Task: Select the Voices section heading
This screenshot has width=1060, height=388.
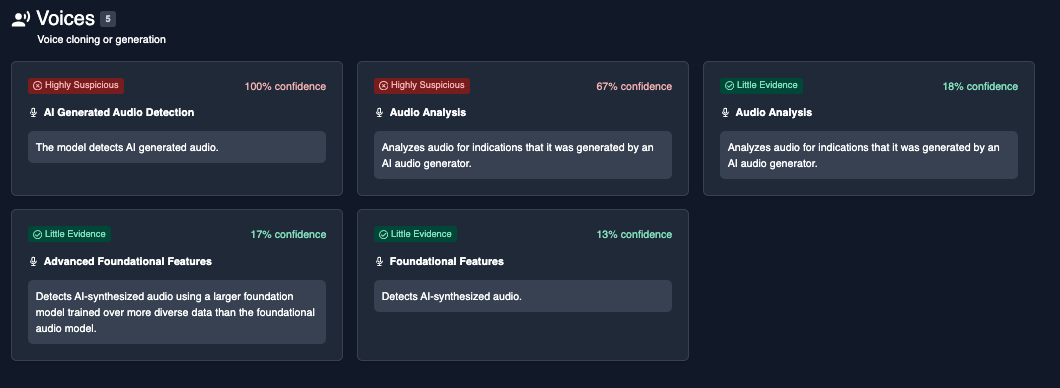Action: (66, 18)
